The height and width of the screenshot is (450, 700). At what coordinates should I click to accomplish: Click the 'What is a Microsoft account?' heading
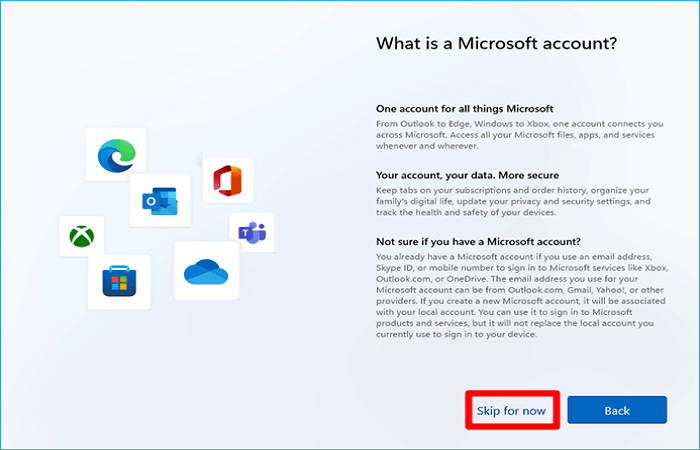point(496,43)
